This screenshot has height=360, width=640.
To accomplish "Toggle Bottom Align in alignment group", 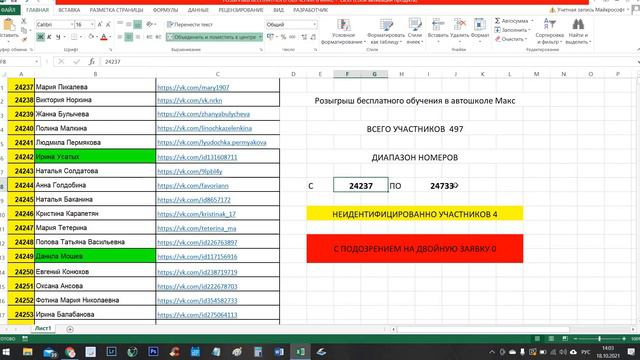I will [x=138, y=24].
